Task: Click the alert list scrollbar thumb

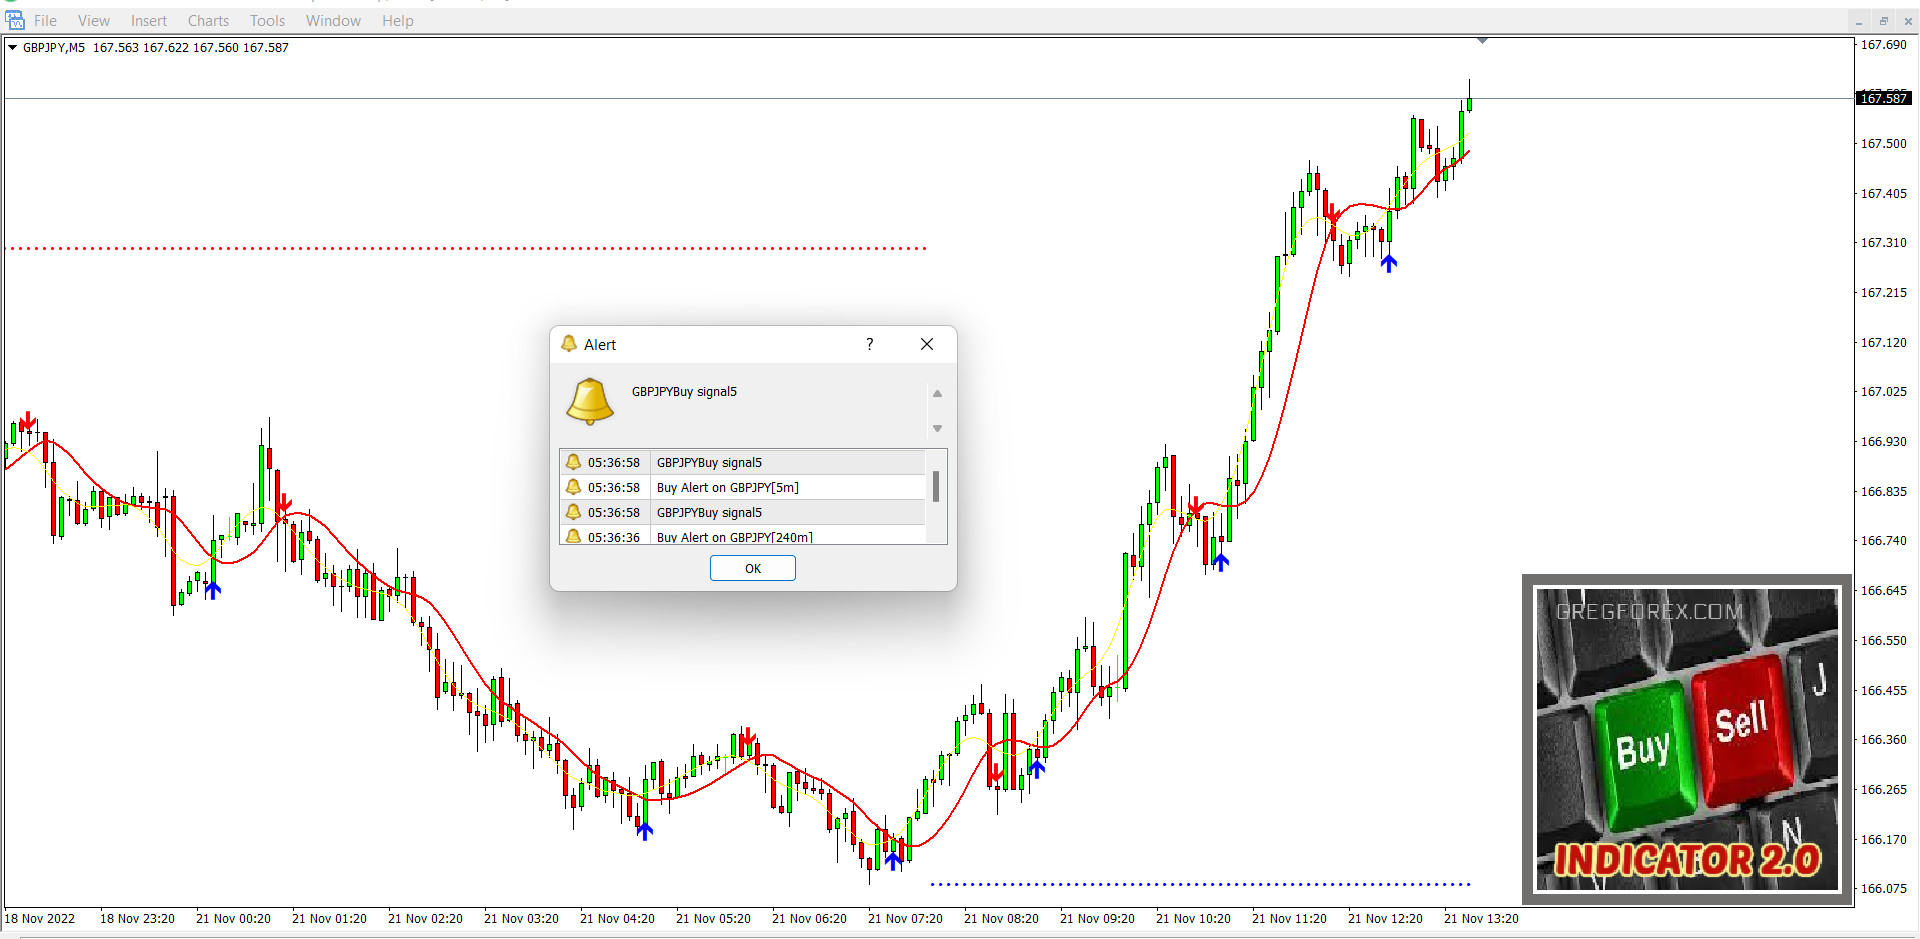Action: 936,487
